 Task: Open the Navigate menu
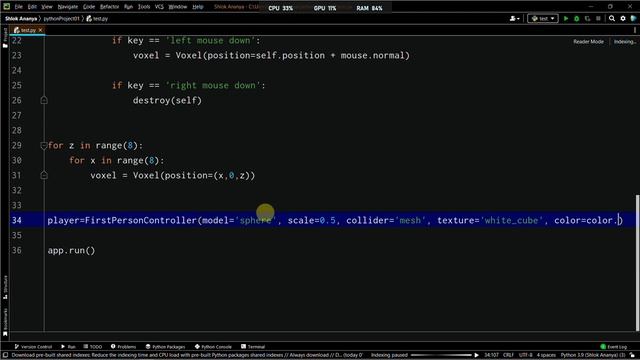[x=68, y=7]
